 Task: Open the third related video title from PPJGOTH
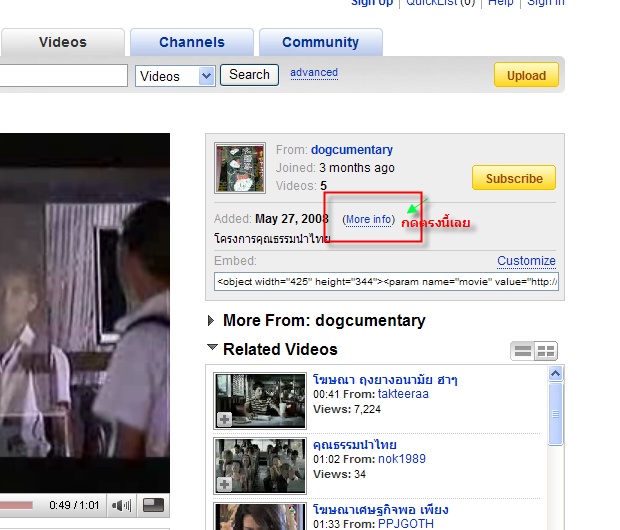tap(380, 509)
